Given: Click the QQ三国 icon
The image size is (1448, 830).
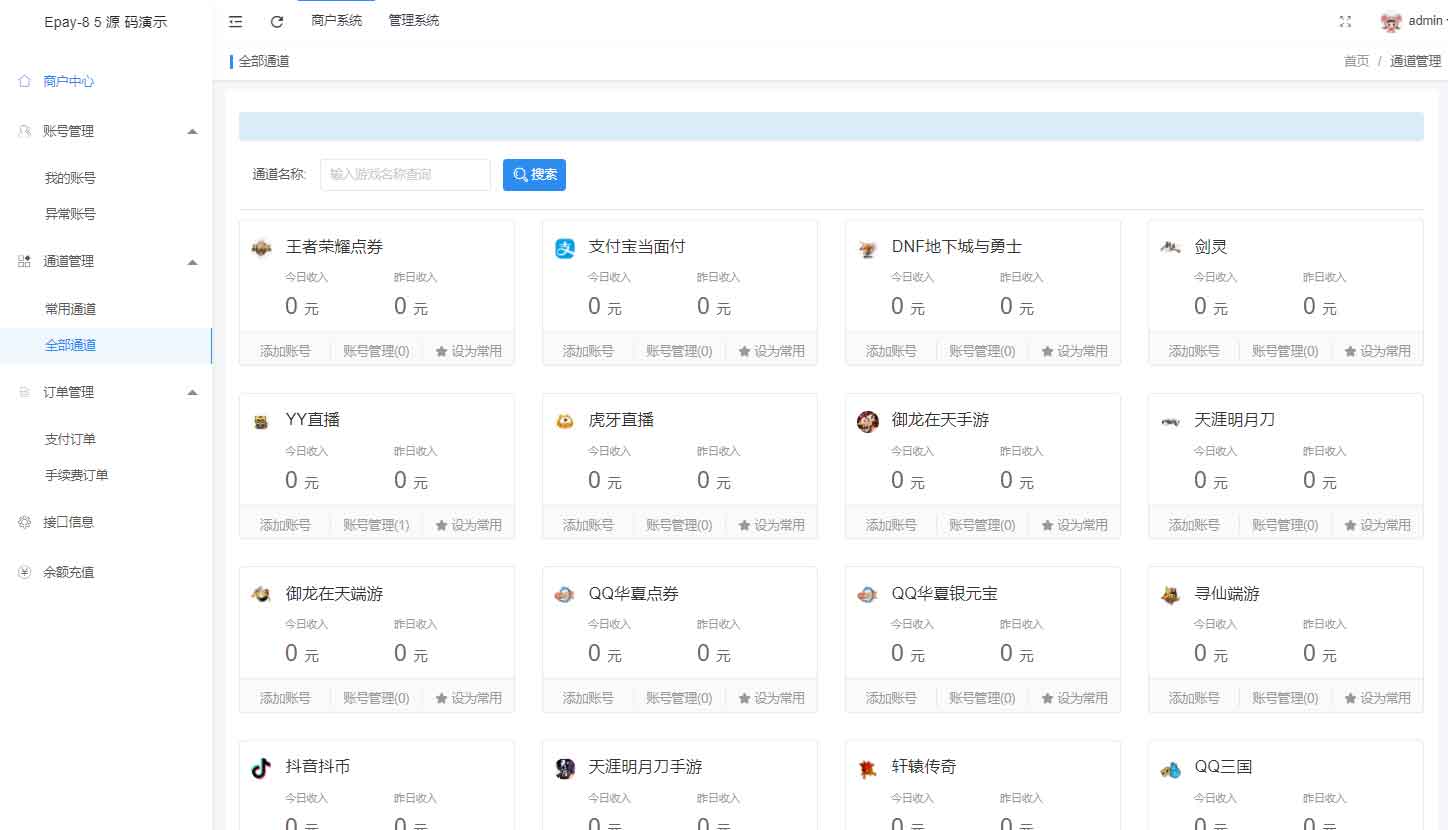Looking at the screenshot, I should coord(1171,768).
